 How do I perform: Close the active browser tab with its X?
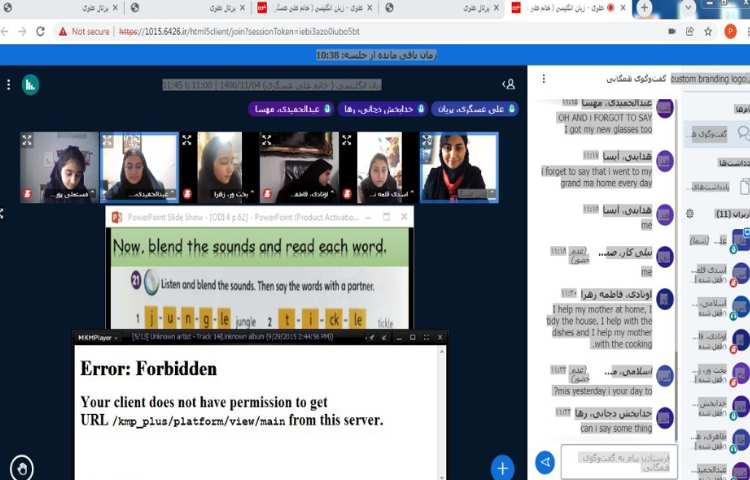[623, 8]
